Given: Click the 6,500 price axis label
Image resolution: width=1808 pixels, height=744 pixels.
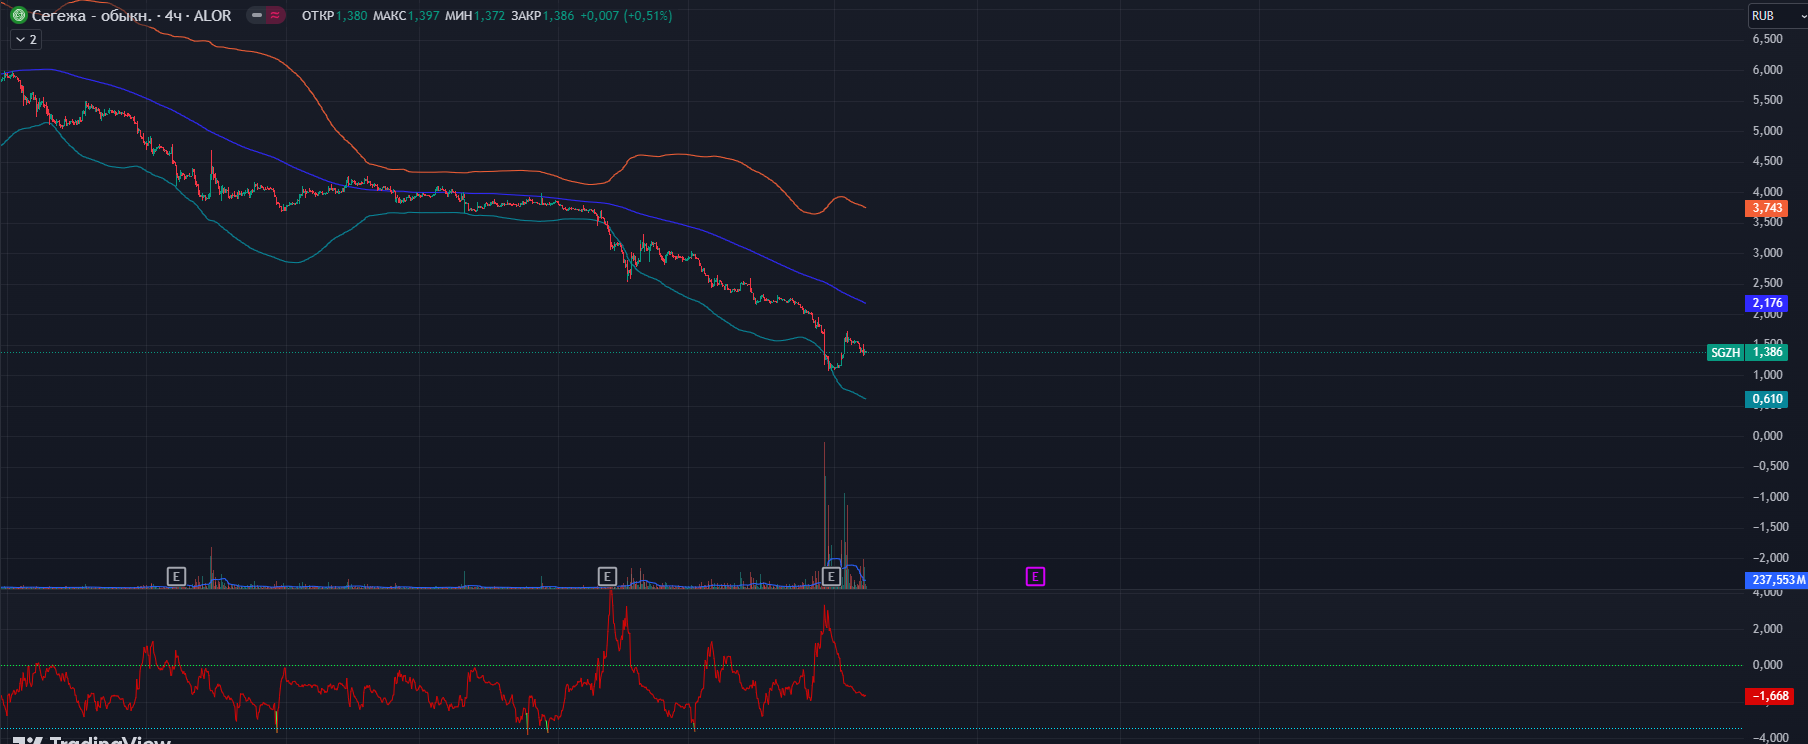Looking at the screenshot, I should (1767, 39).
